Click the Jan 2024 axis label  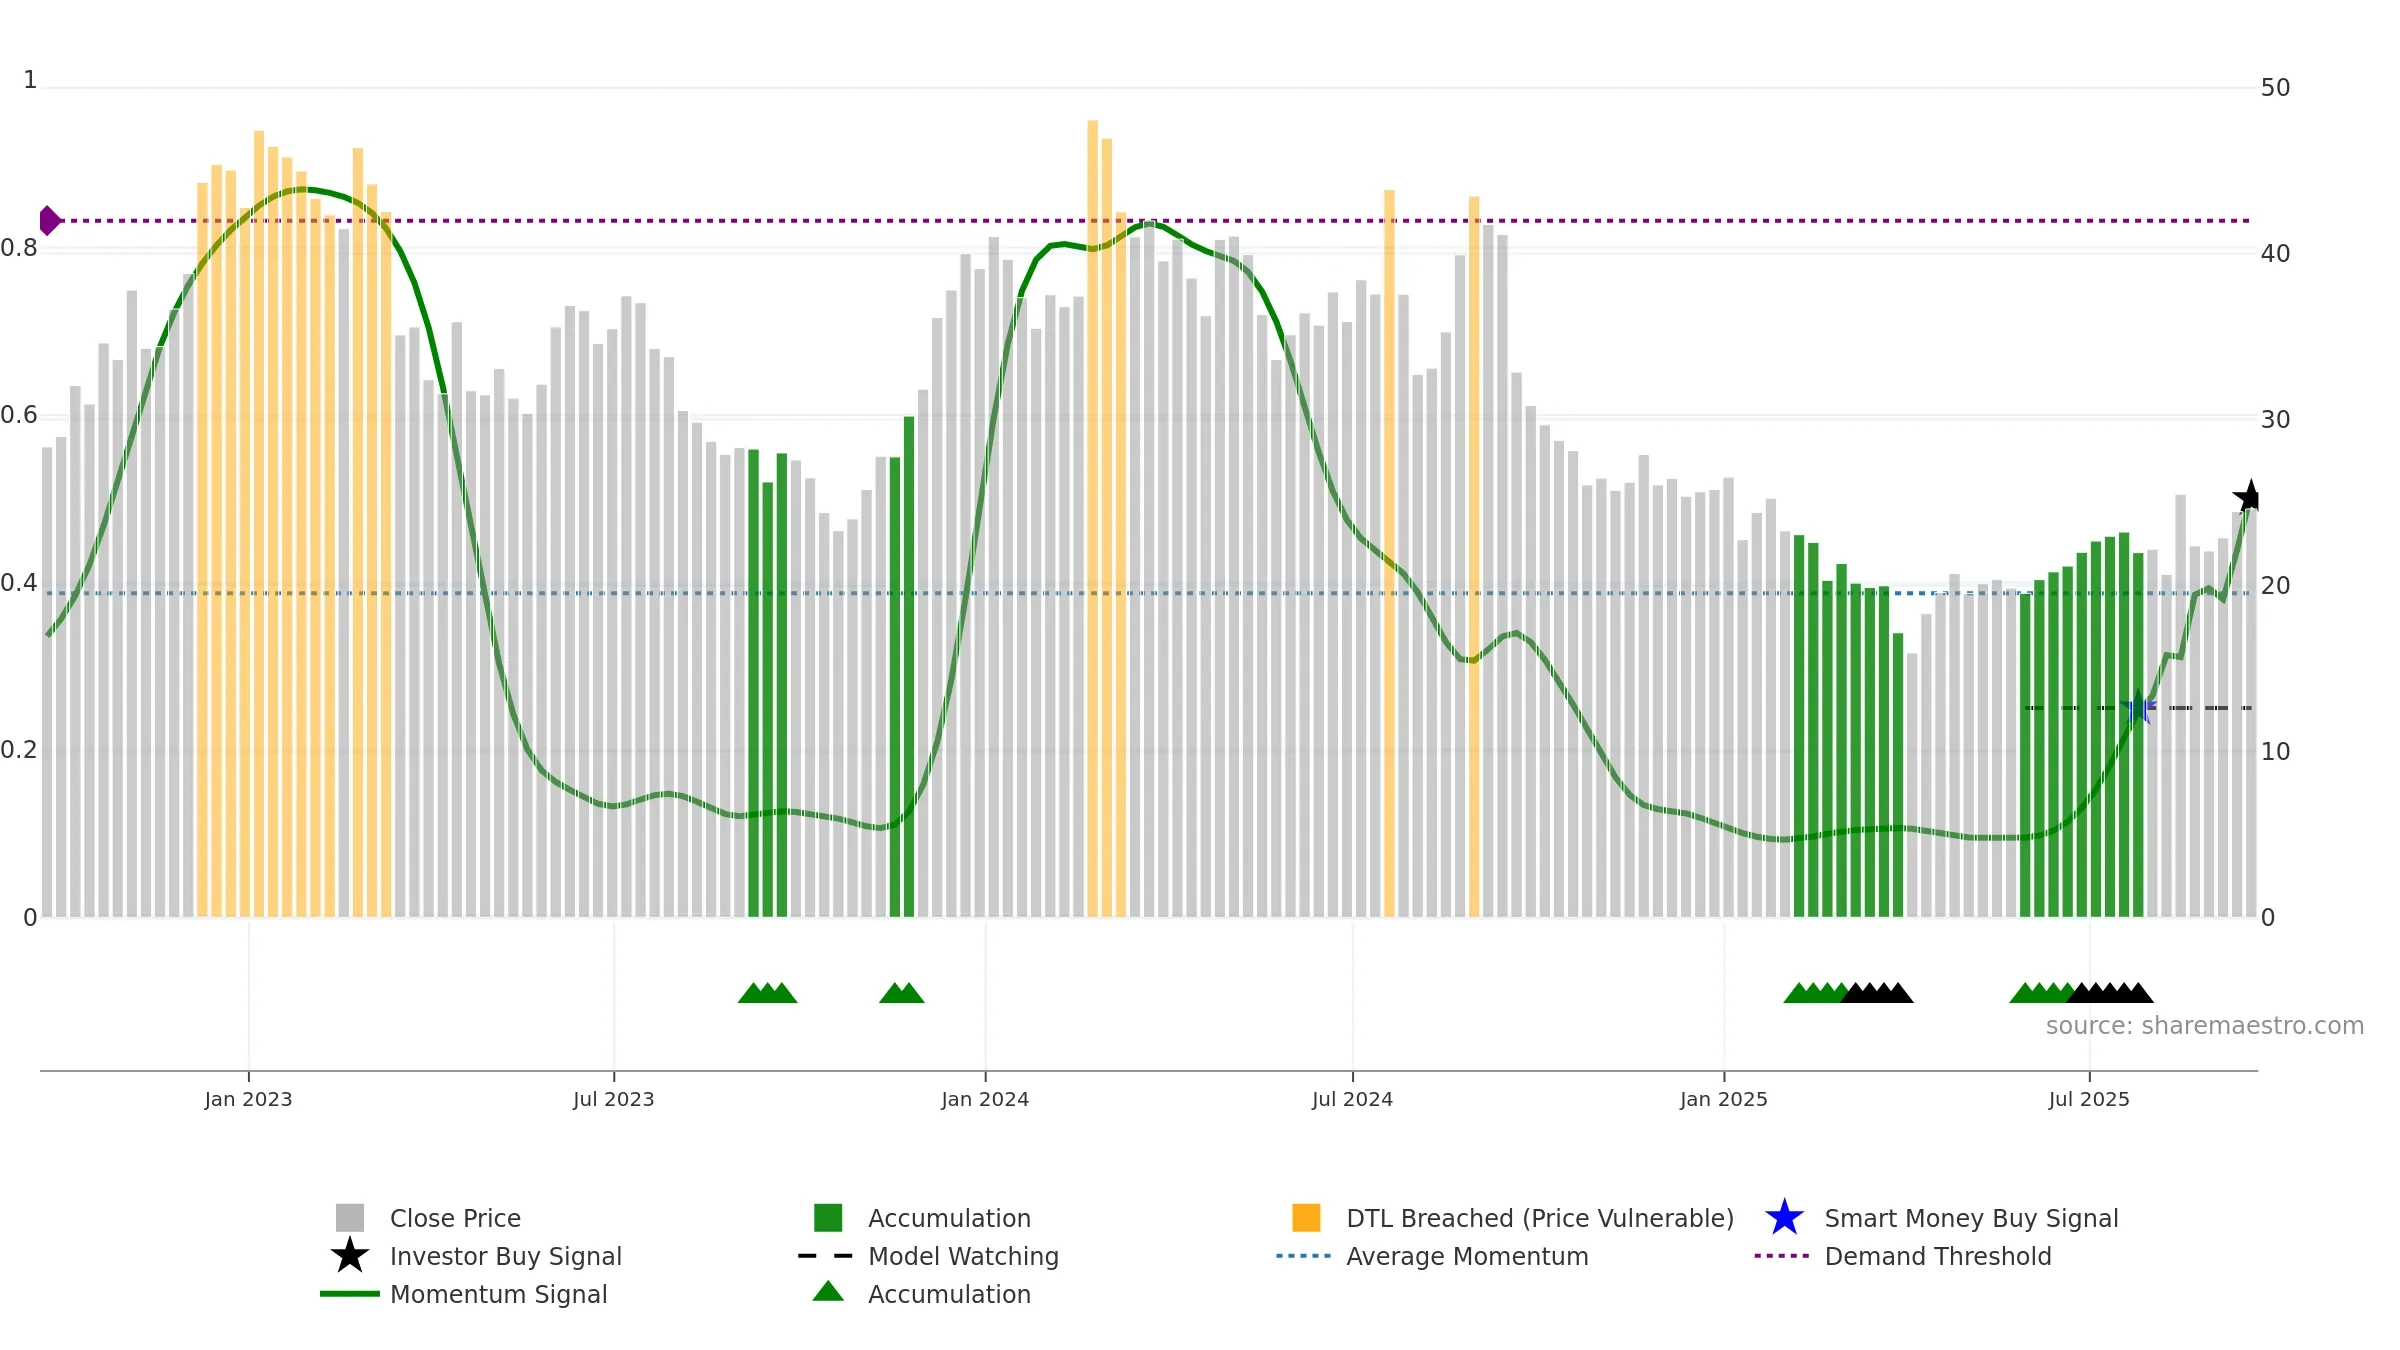985,1099
